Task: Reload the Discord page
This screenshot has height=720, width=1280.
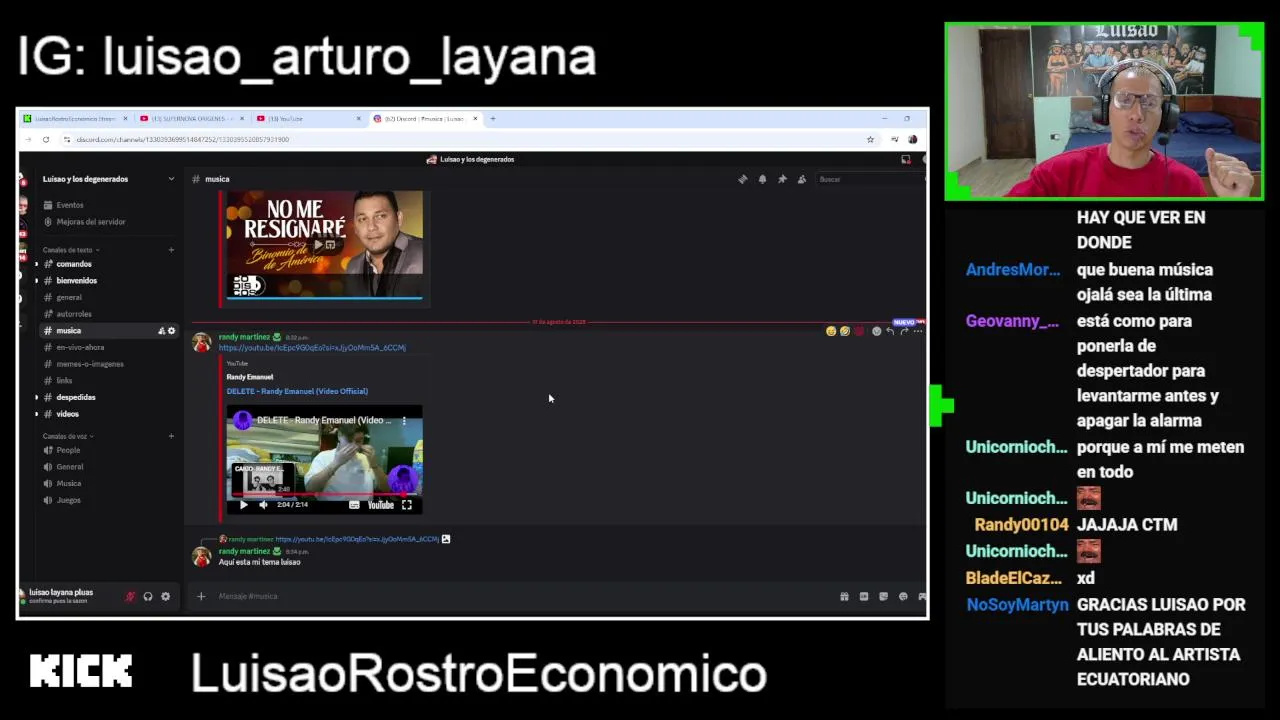Action: [46, 139]
